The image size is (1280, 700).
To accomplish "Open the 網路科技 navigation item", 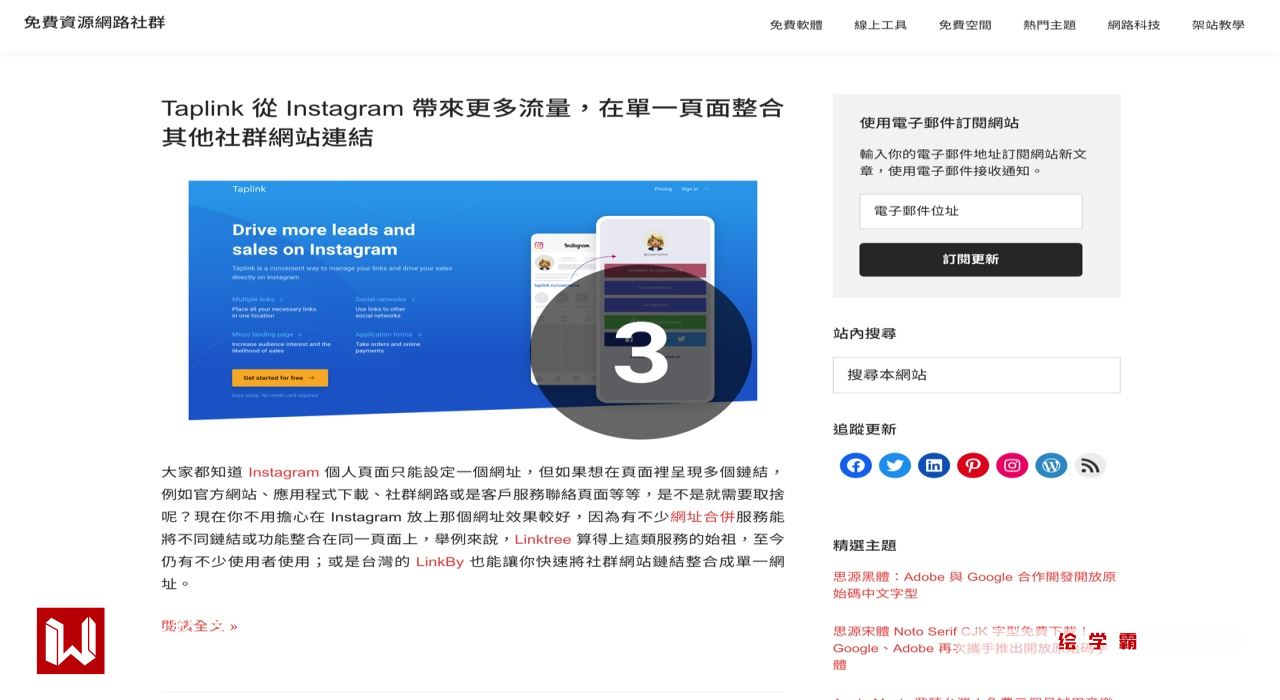I will (x=1134, y=25).
